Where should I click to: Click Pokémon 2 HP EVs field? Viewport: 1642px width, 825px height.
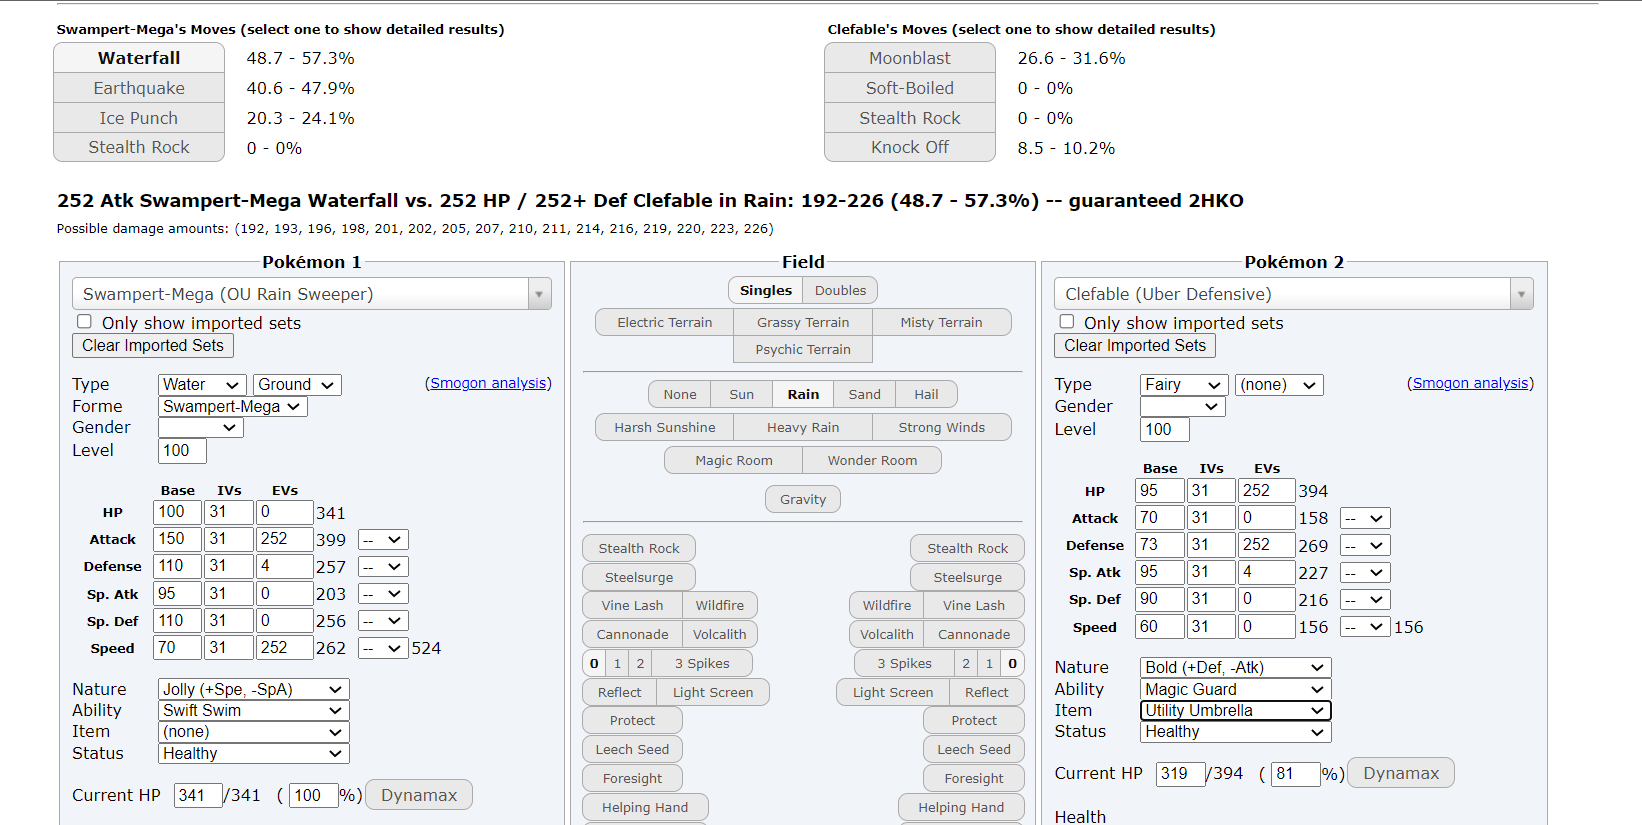(x=1266, y=491)
